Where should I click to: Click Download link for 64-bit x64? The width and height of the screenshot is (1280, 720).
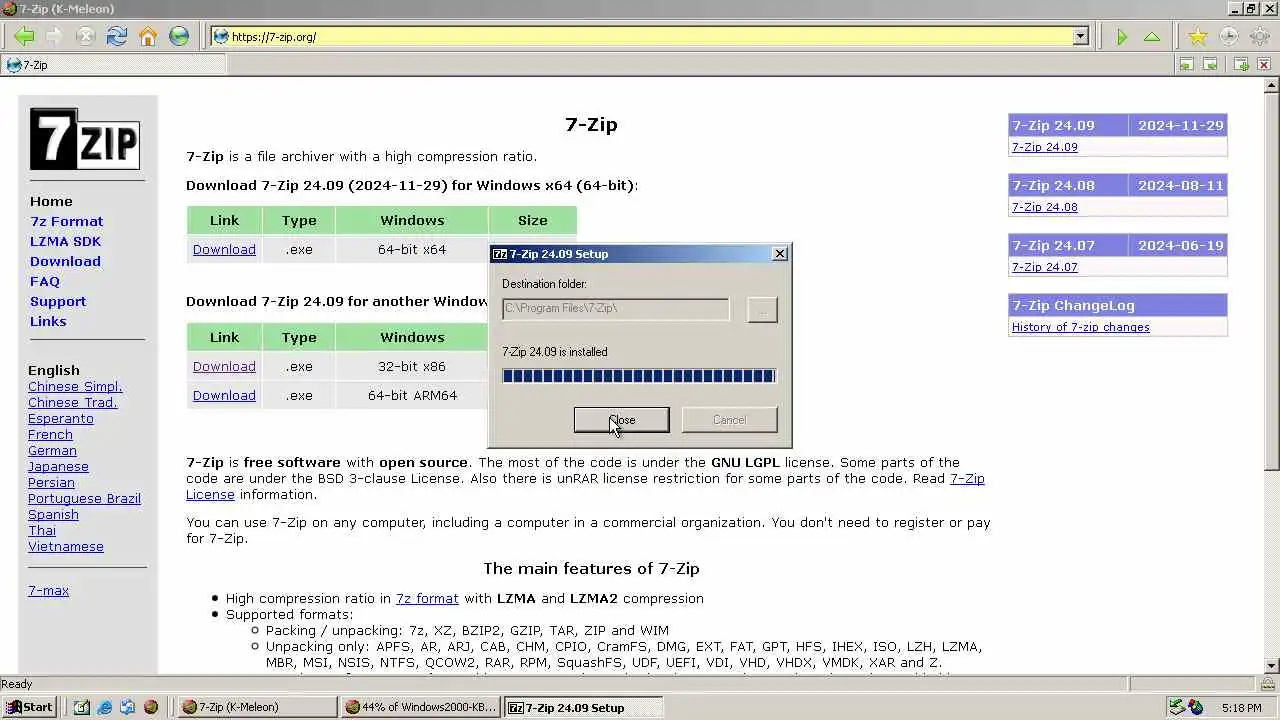[x=224, y=249]
